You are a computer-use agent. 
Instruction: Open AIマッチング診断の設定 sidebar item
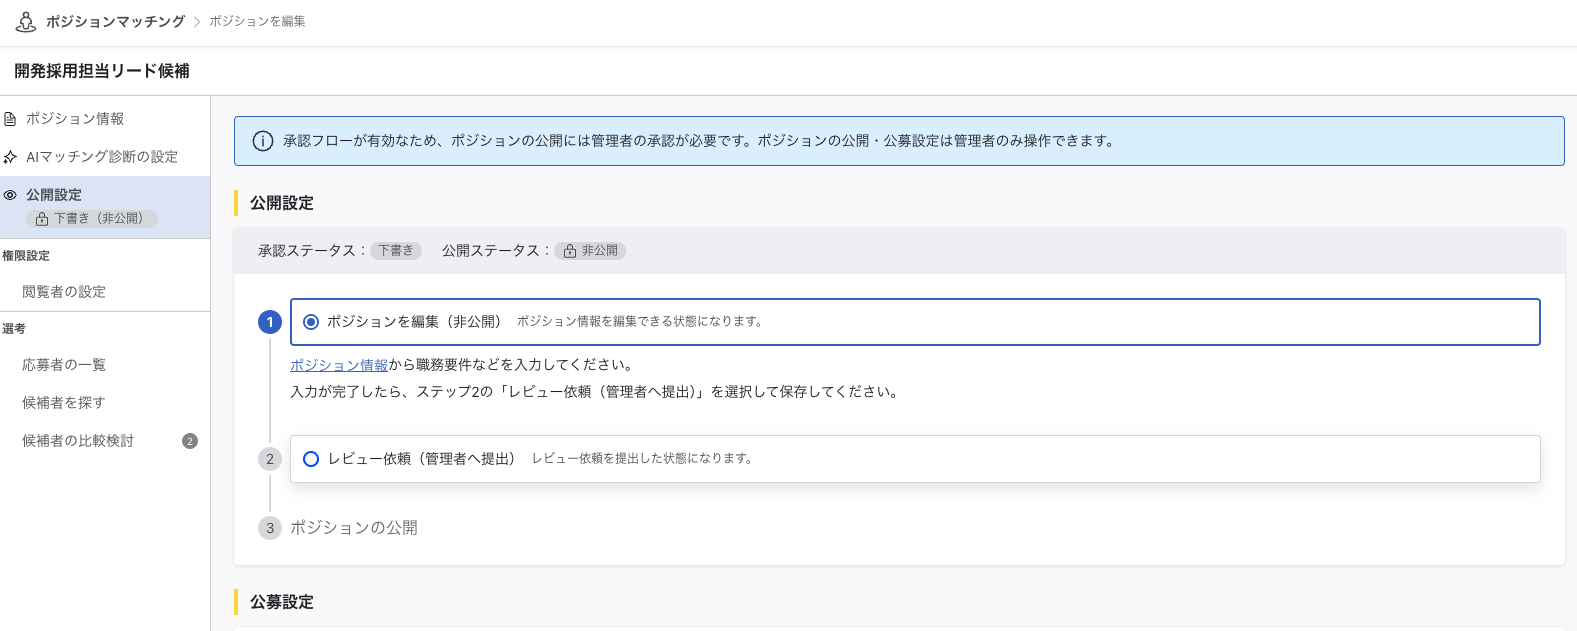coord(102,157)
